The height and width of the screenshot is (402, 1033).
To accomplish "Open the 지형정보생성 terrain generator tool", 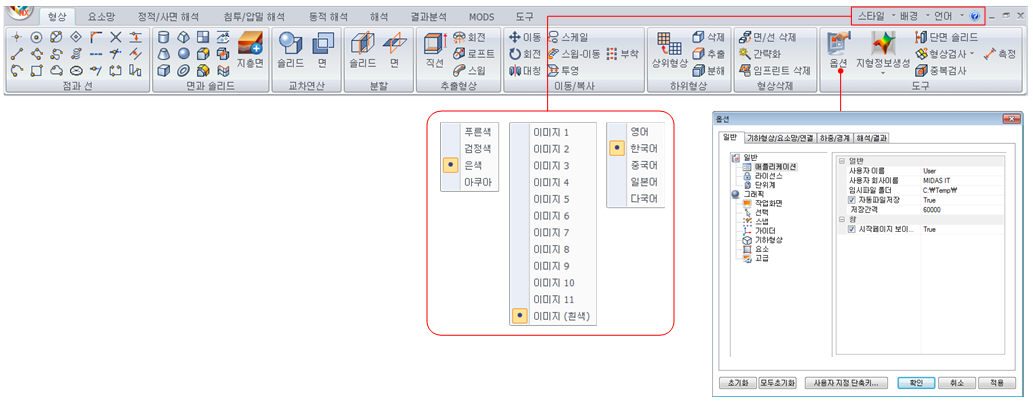I will (x=882, y=51).
